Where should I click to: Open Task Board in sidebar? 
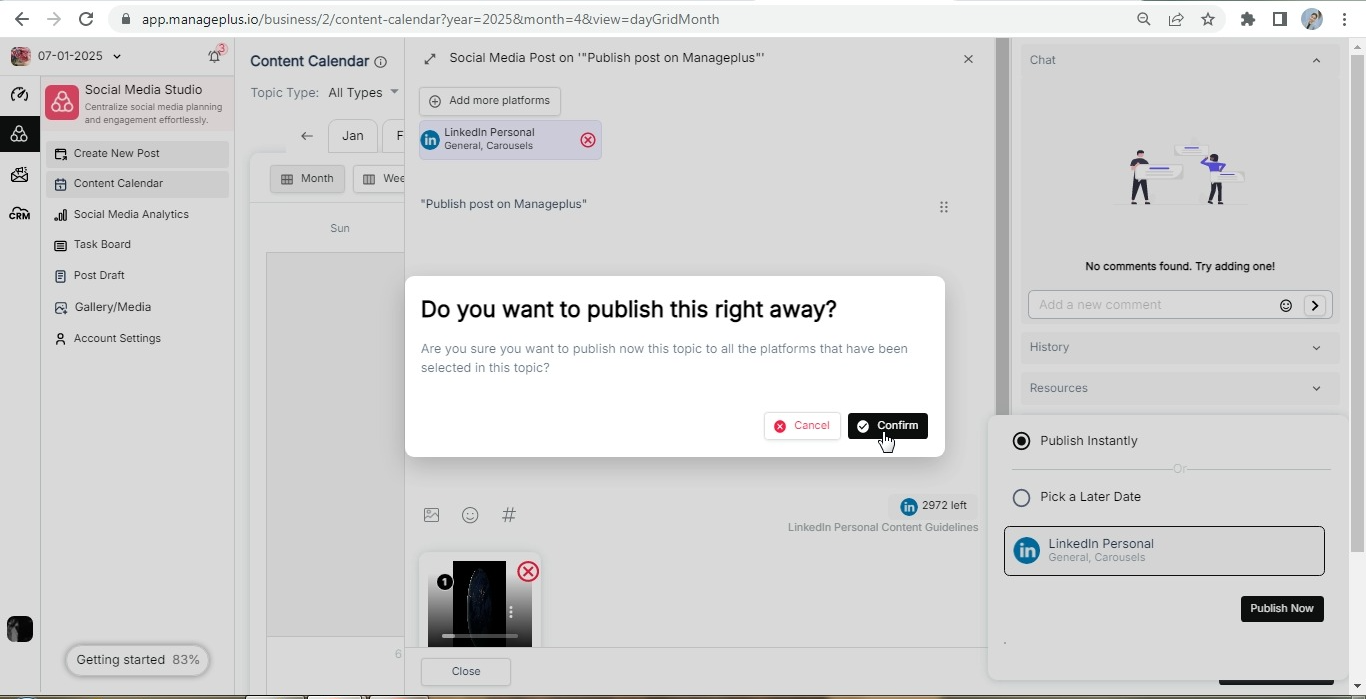click(x=138, y=245)
